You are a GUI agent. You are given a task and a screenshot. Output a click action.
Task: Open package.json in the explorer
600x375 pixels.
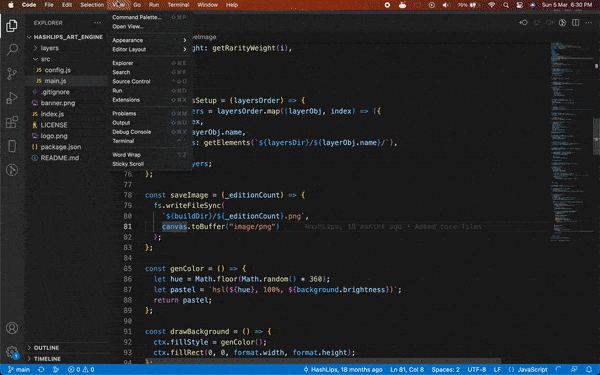(60, 147)
